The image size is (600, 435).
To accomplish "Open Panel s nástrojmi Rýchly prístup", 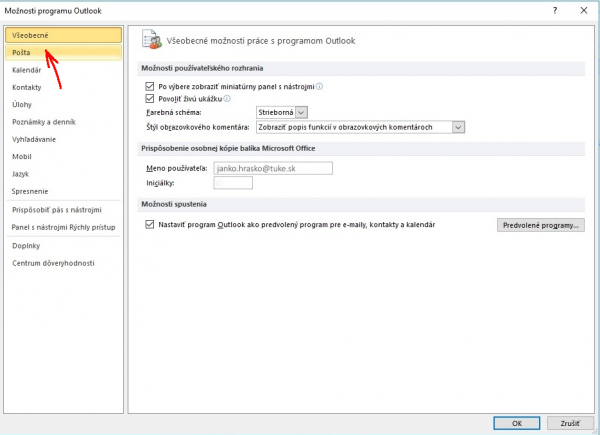I will click(64, 227).
